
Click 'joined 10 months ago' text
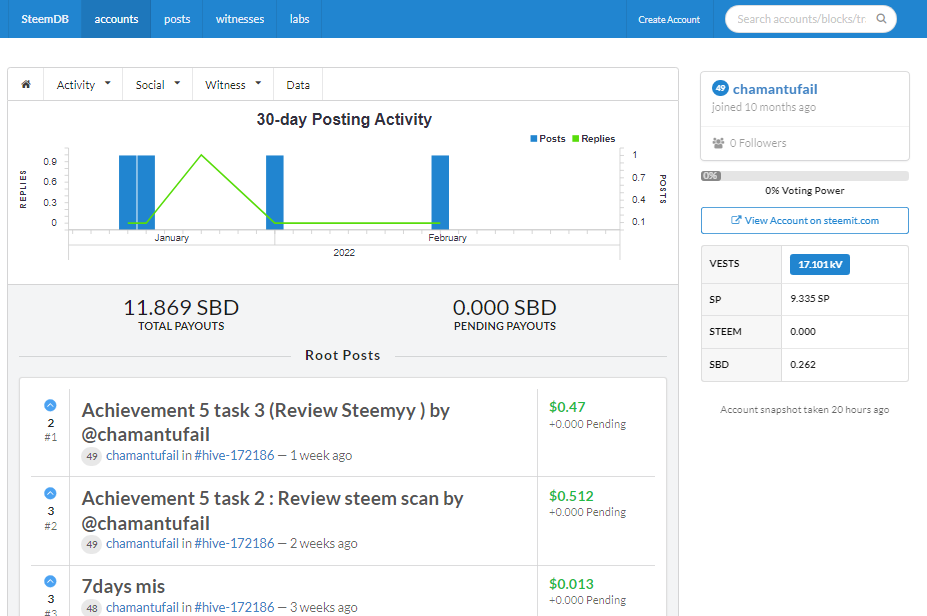click(763, 107)
